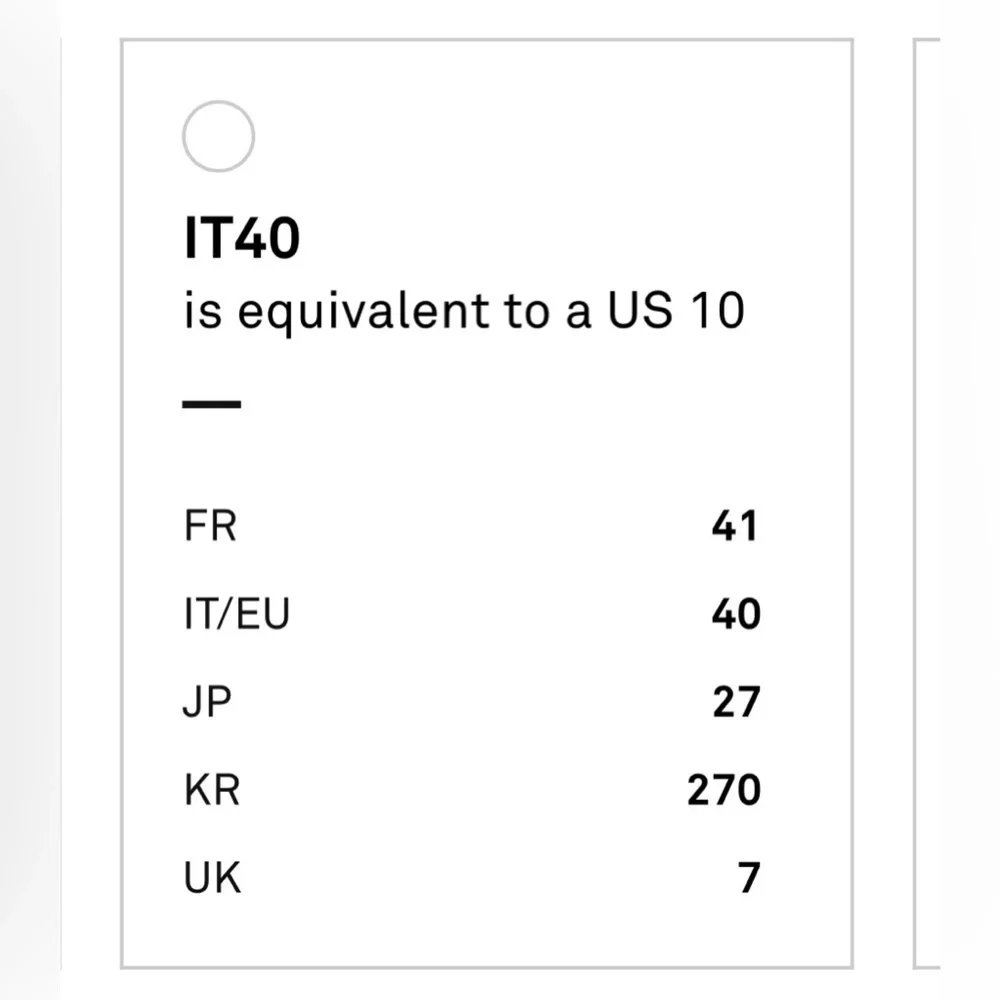1000x1000 pixels.
Task: Click the blank space between JP and 27
Action: [472, 702]
